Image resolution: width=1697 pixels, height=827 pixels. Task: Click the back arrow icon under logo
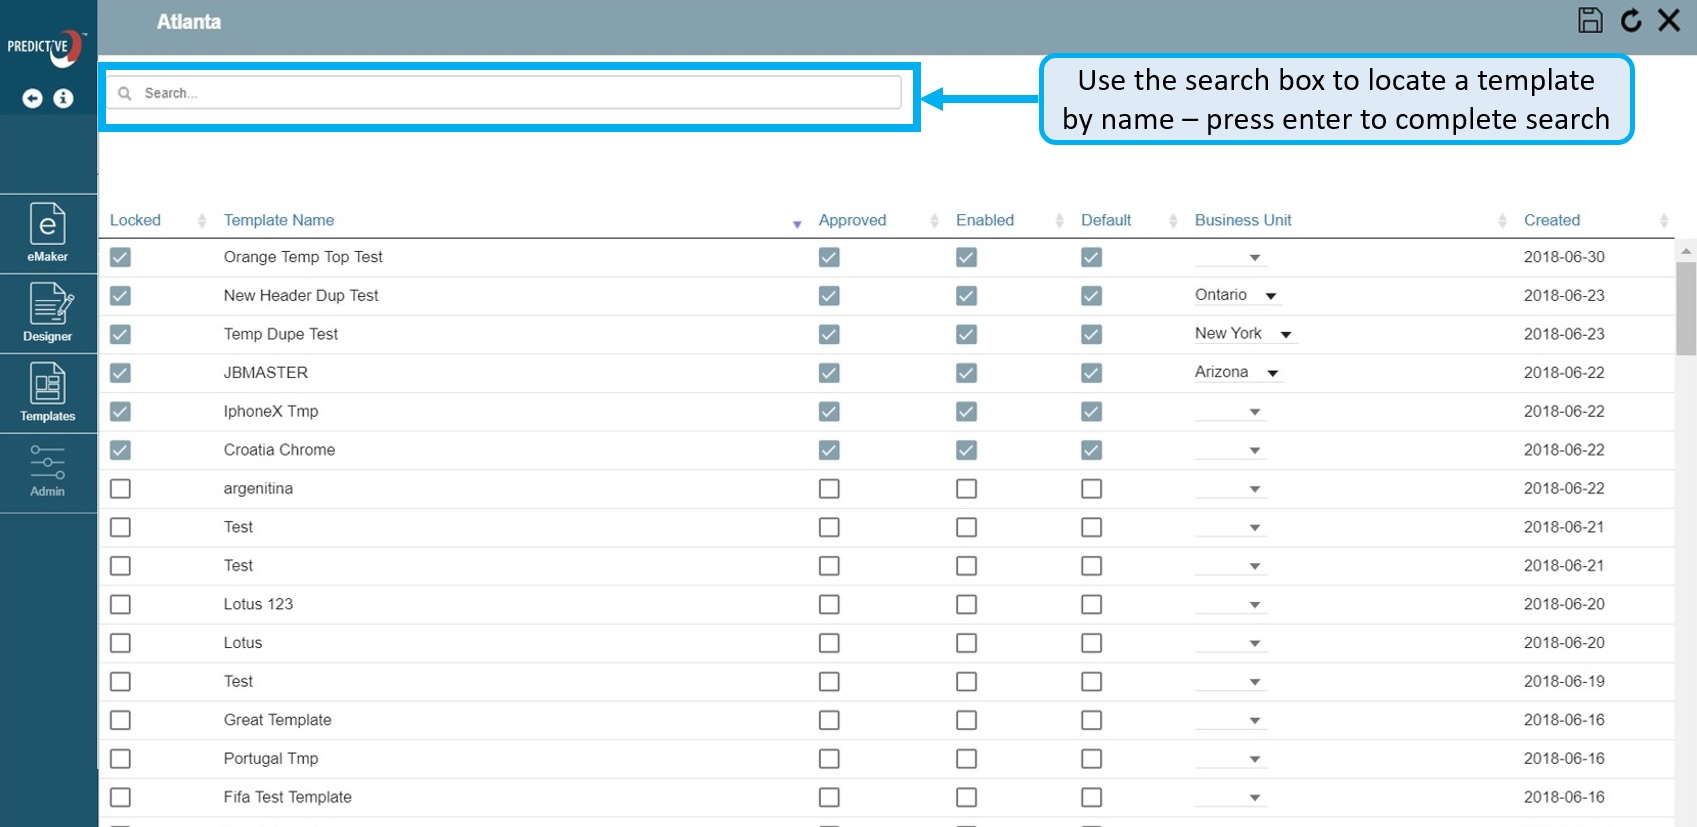pos(33,98)
